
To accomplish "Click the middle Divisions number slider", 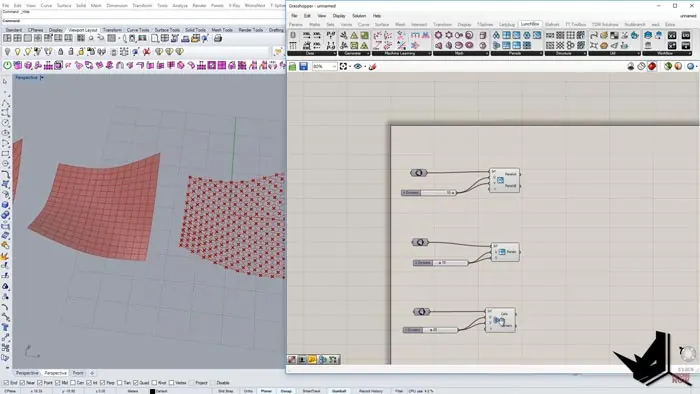I will click(x=440, y=263).
